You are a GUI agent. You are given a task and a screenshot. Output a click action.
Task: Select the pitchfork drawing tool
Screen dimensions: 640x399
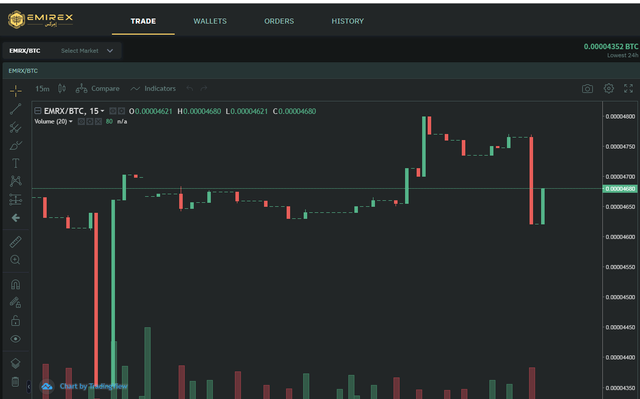(x=16, y=127)
